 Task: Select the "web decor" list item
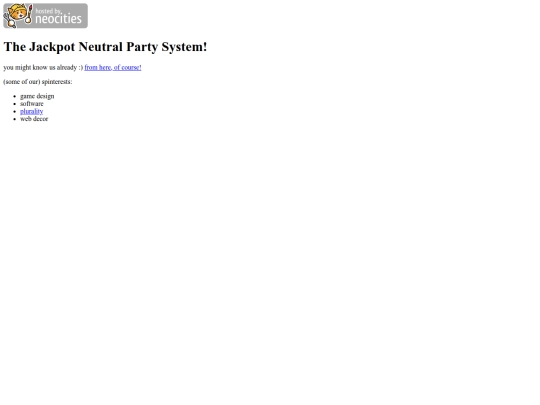click(x=34, y=119)
